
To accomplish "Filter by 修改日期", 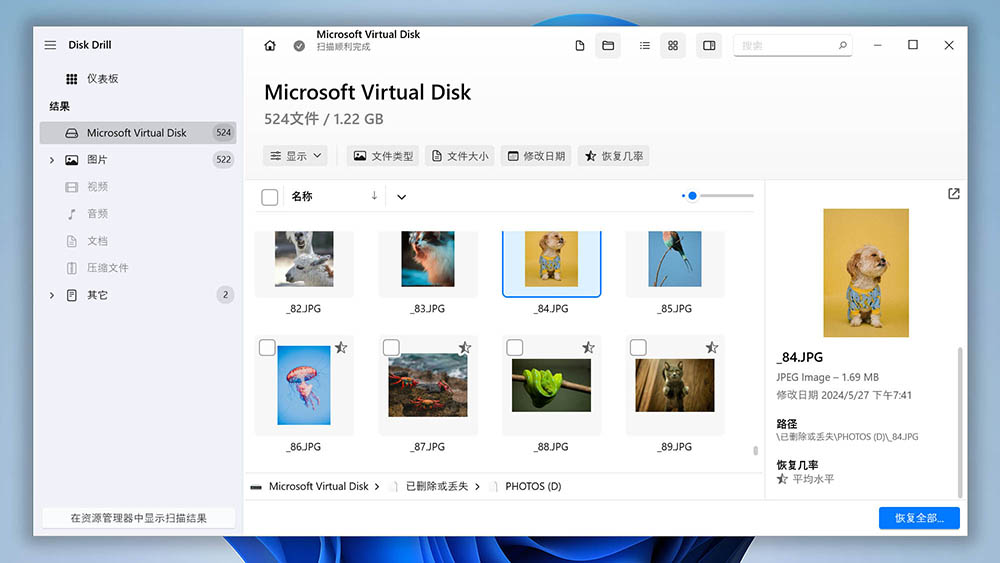I will click(536, 156).
